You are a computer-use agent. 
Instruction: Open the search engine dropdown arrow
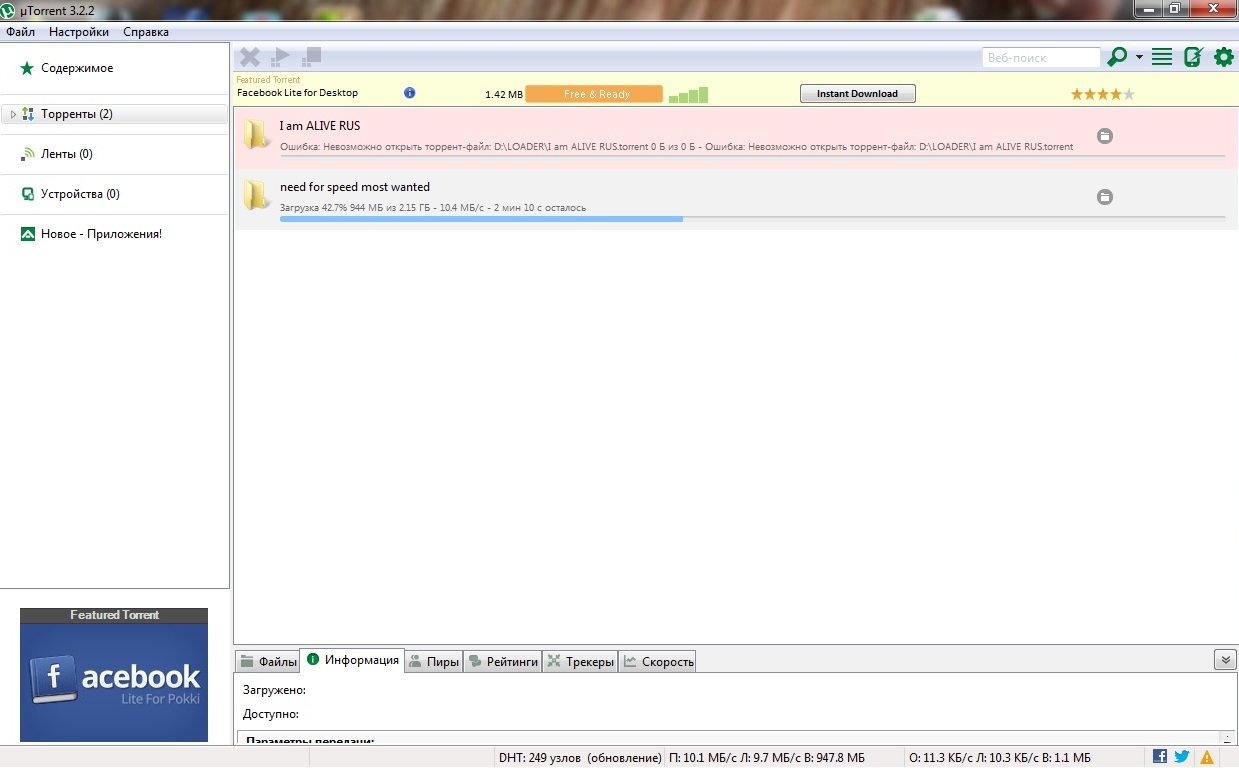(1139, 57)
